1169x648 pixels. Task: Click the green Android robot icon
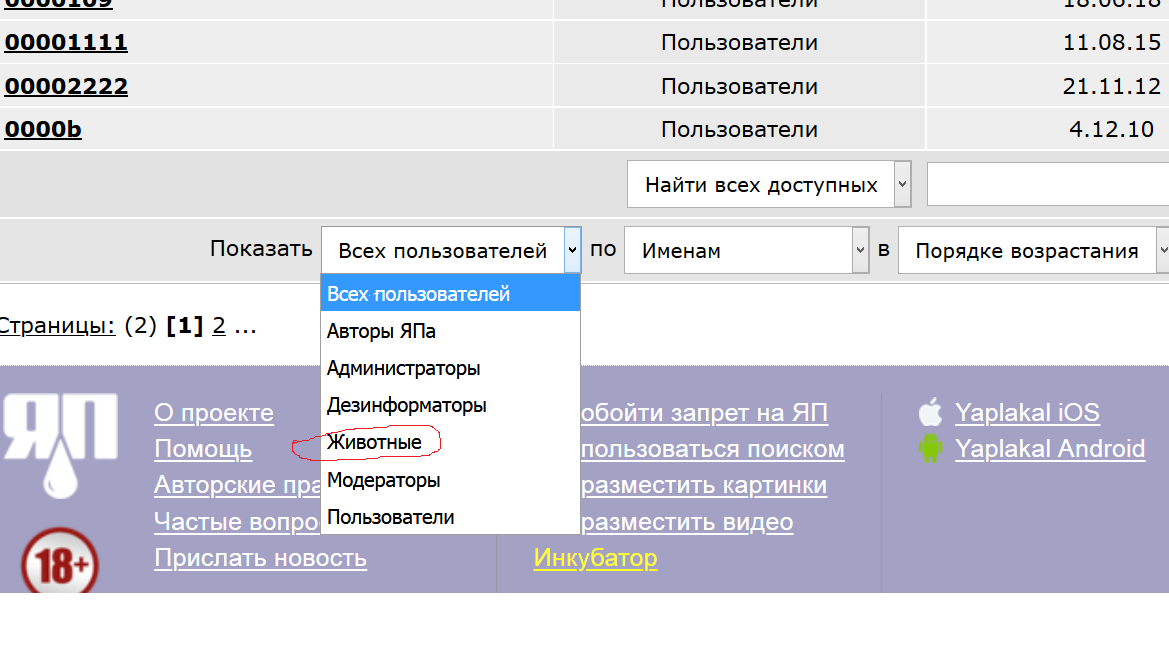click(930, 449)
